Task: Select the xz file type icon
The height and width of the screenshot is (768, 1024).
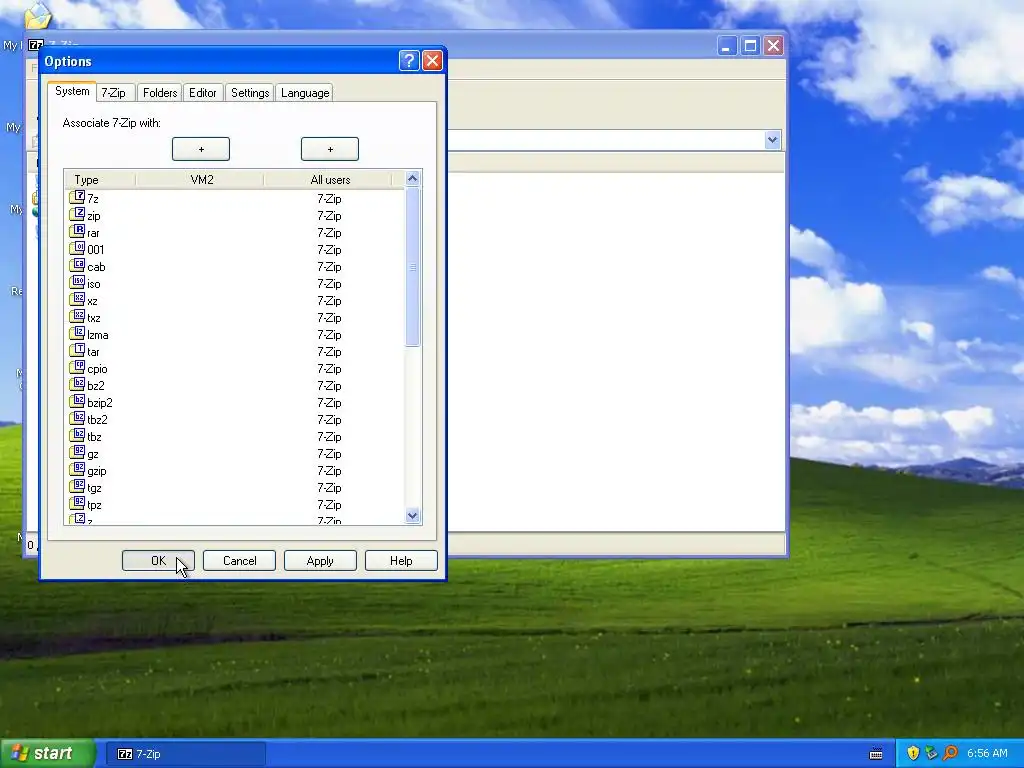Action: (77, 299)
